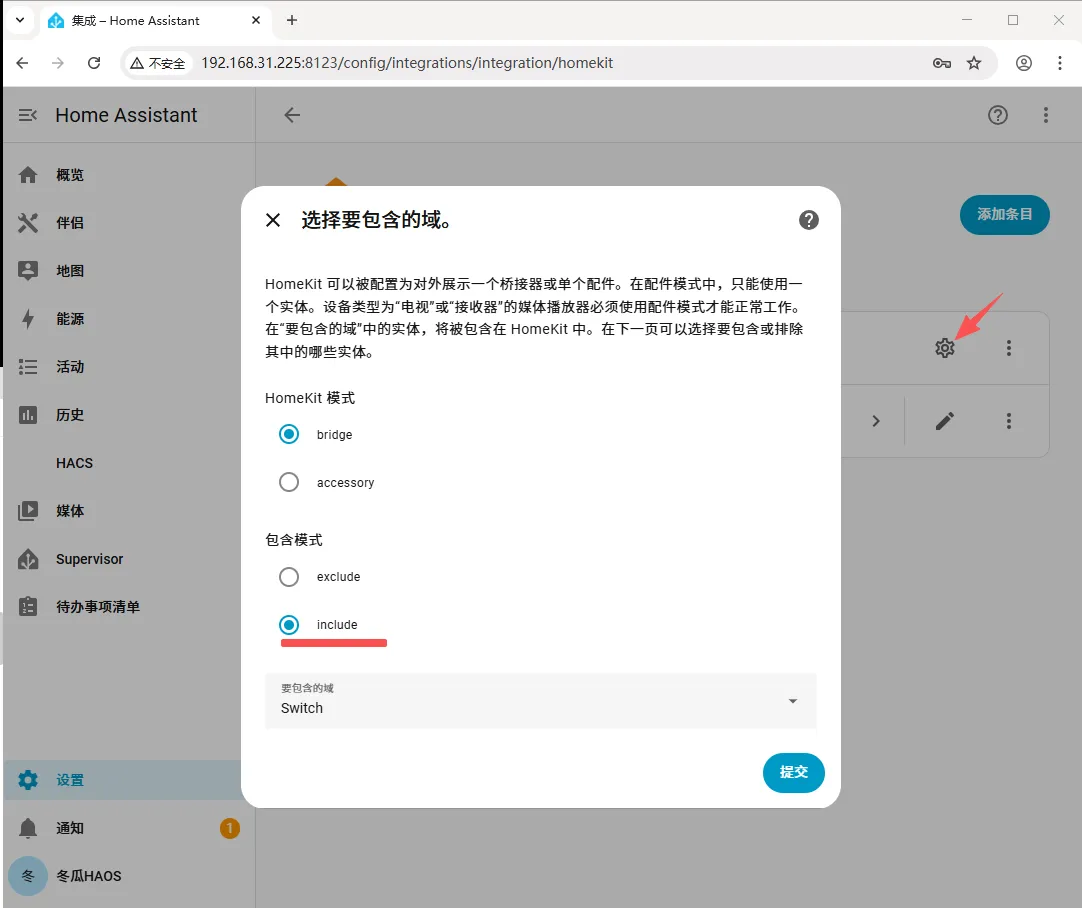Open three-dot menu next to gear

tap(1009, 348)
